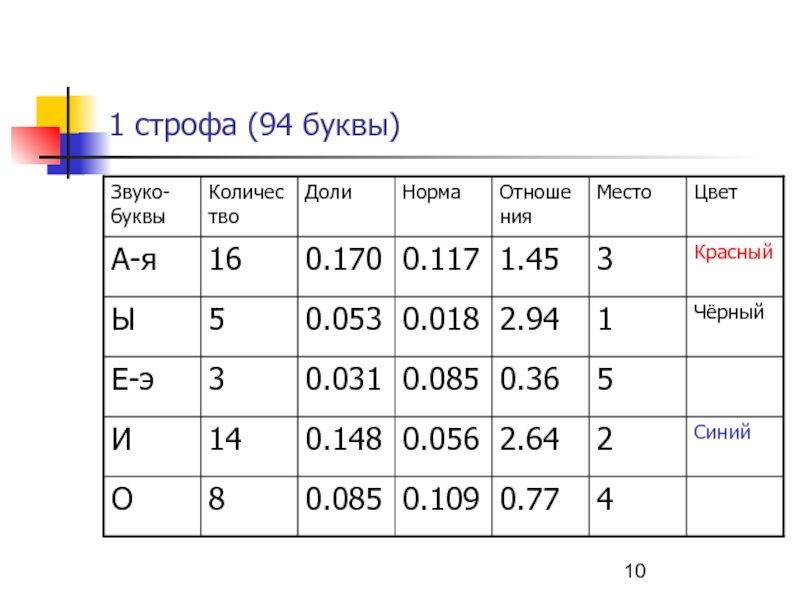Select the 'А-я' row label cell
Viewport: 800px width, 600px height.
coord(140,262)
